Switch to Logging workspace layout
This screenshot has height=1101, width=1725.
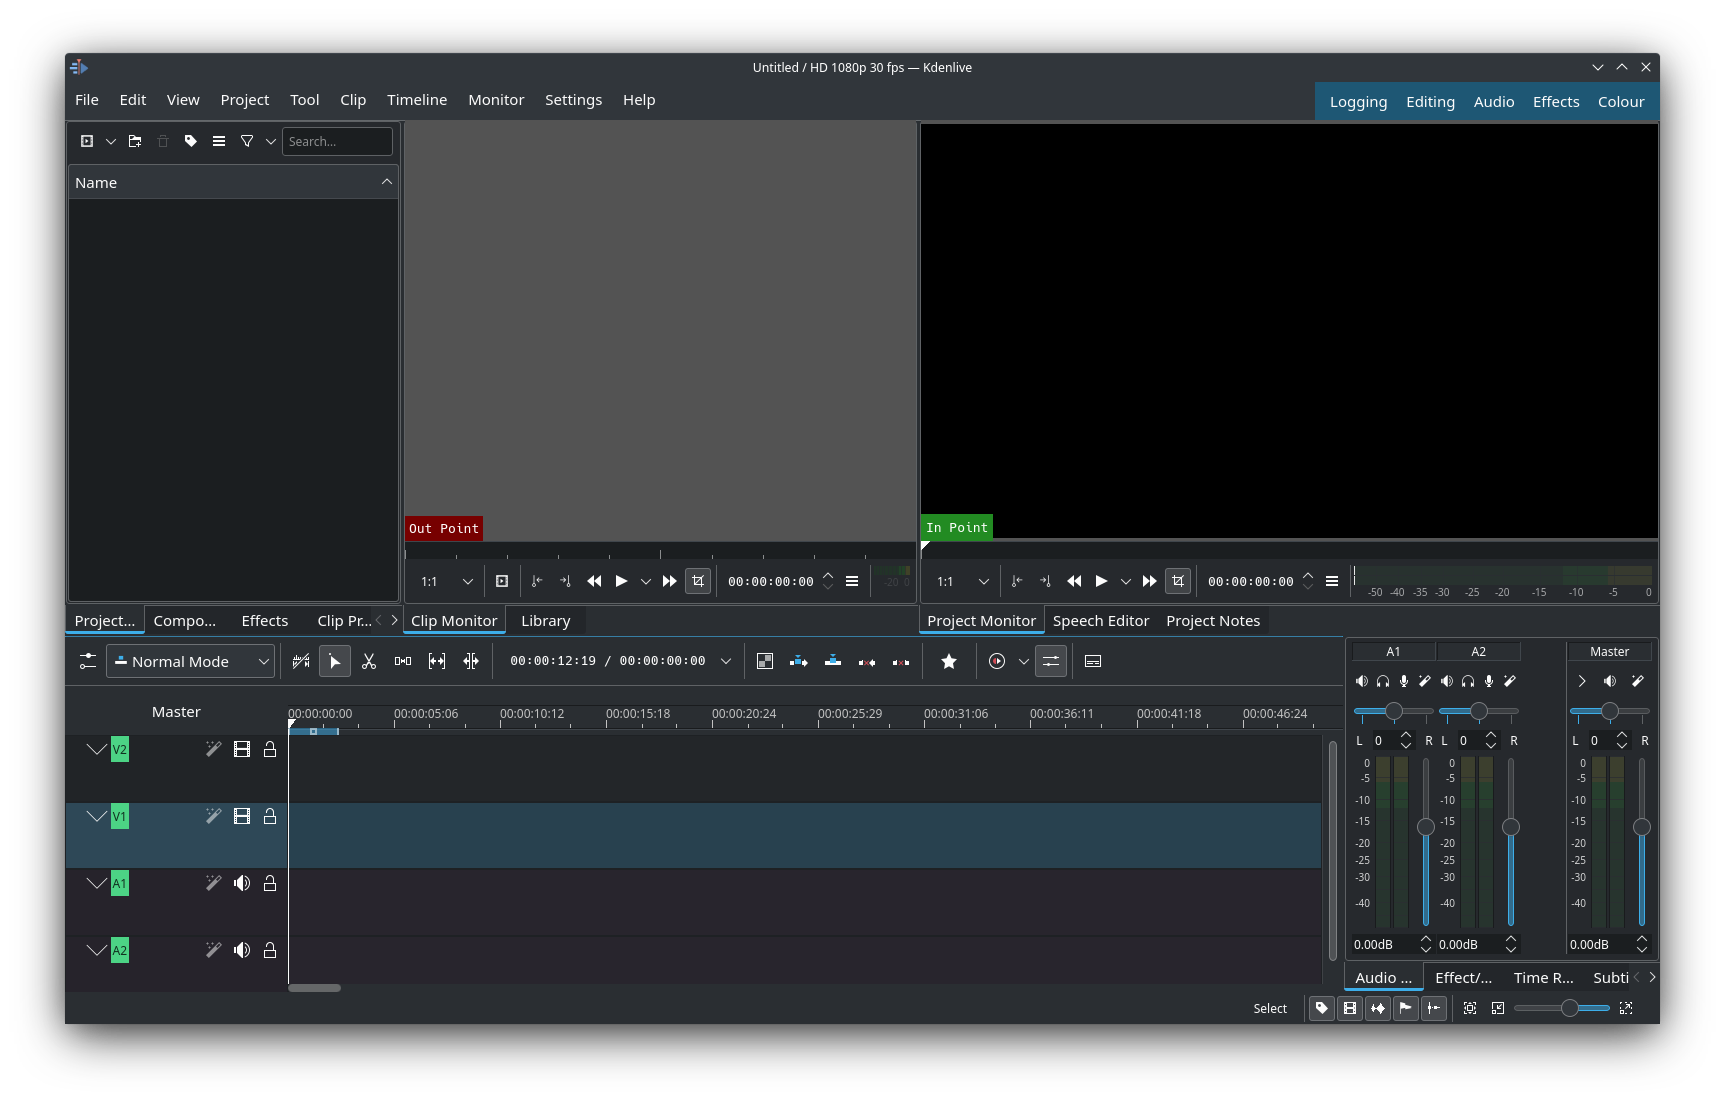click(x=1358, y=102)
